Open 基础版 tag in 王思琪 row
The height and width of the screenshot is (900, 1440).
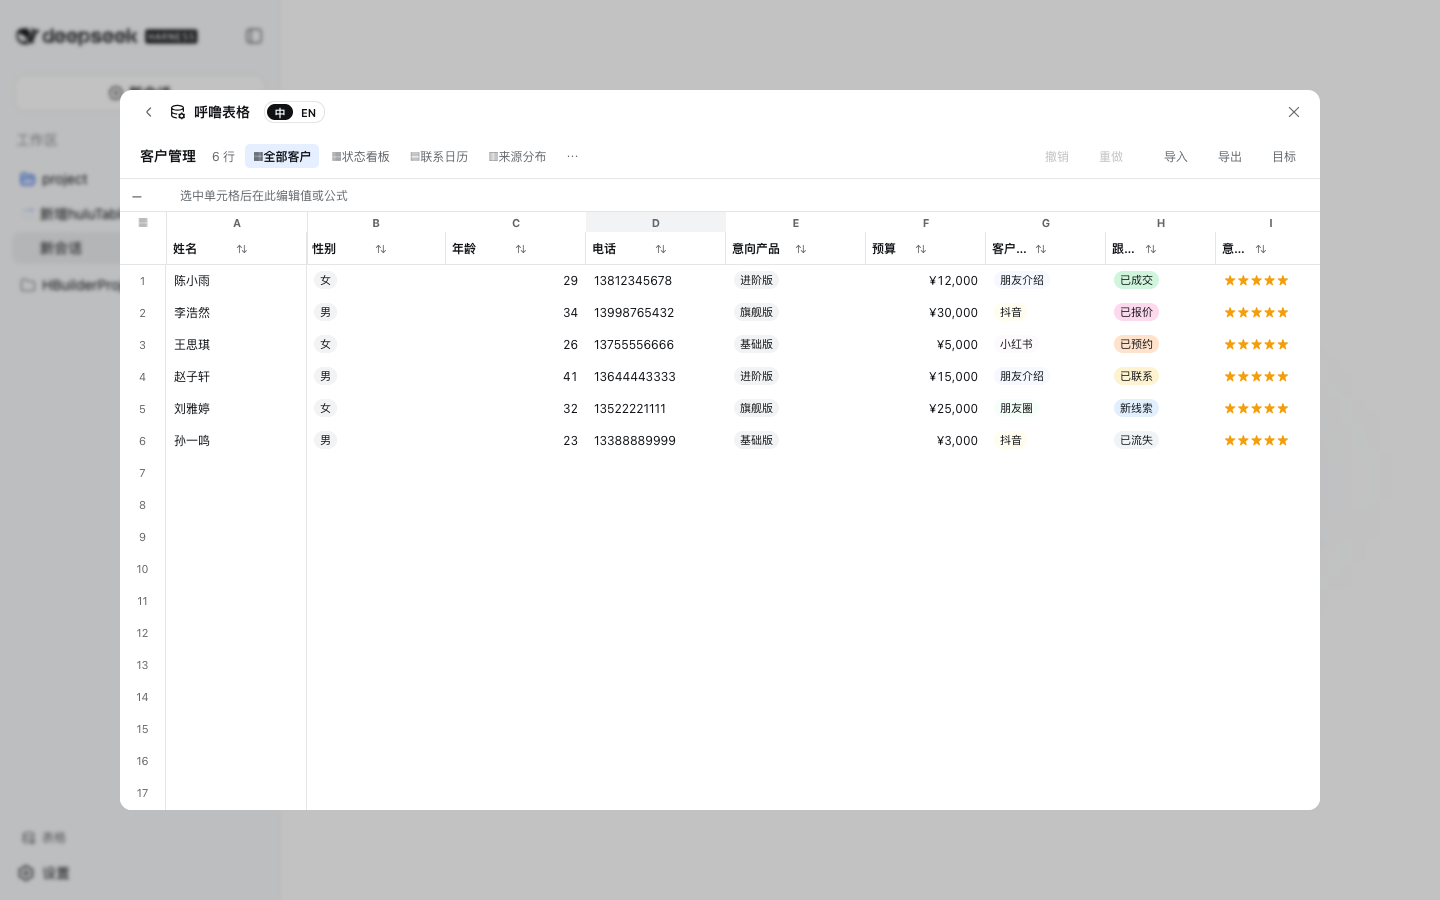756,345
